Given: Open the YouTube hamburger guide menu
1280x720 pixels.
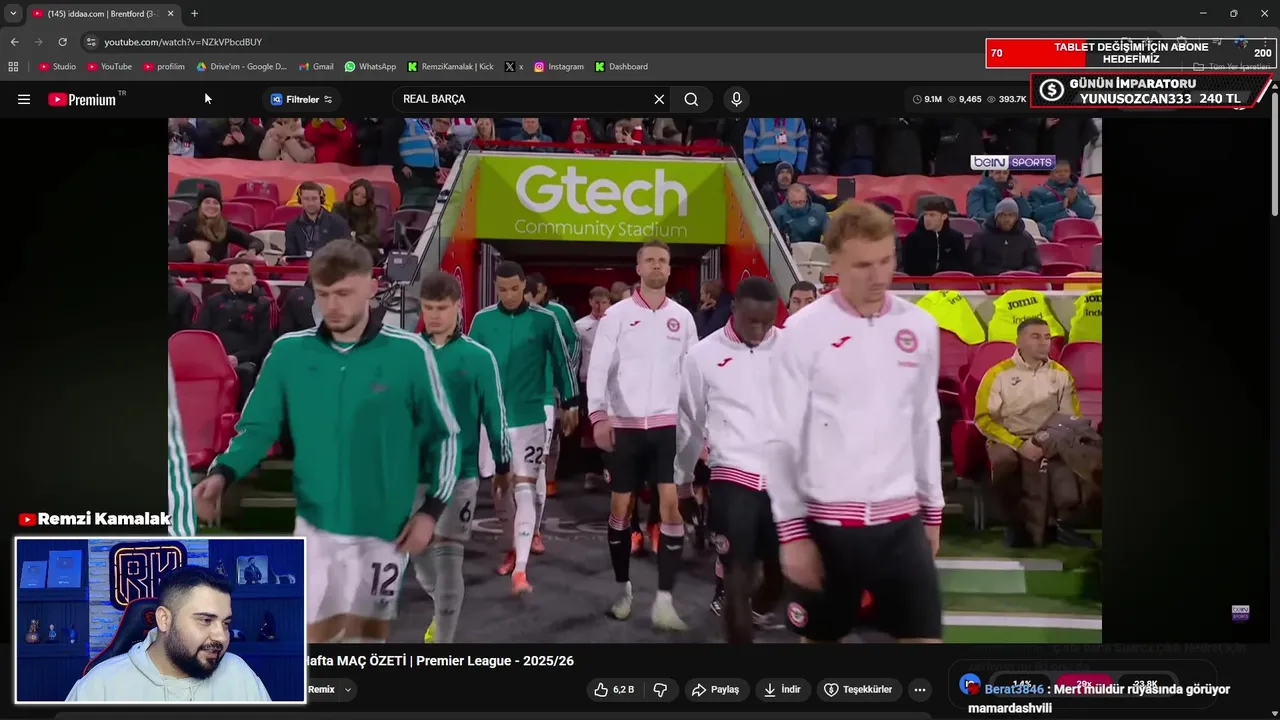Looking at the screenshot, I should [x=24, y=99].
